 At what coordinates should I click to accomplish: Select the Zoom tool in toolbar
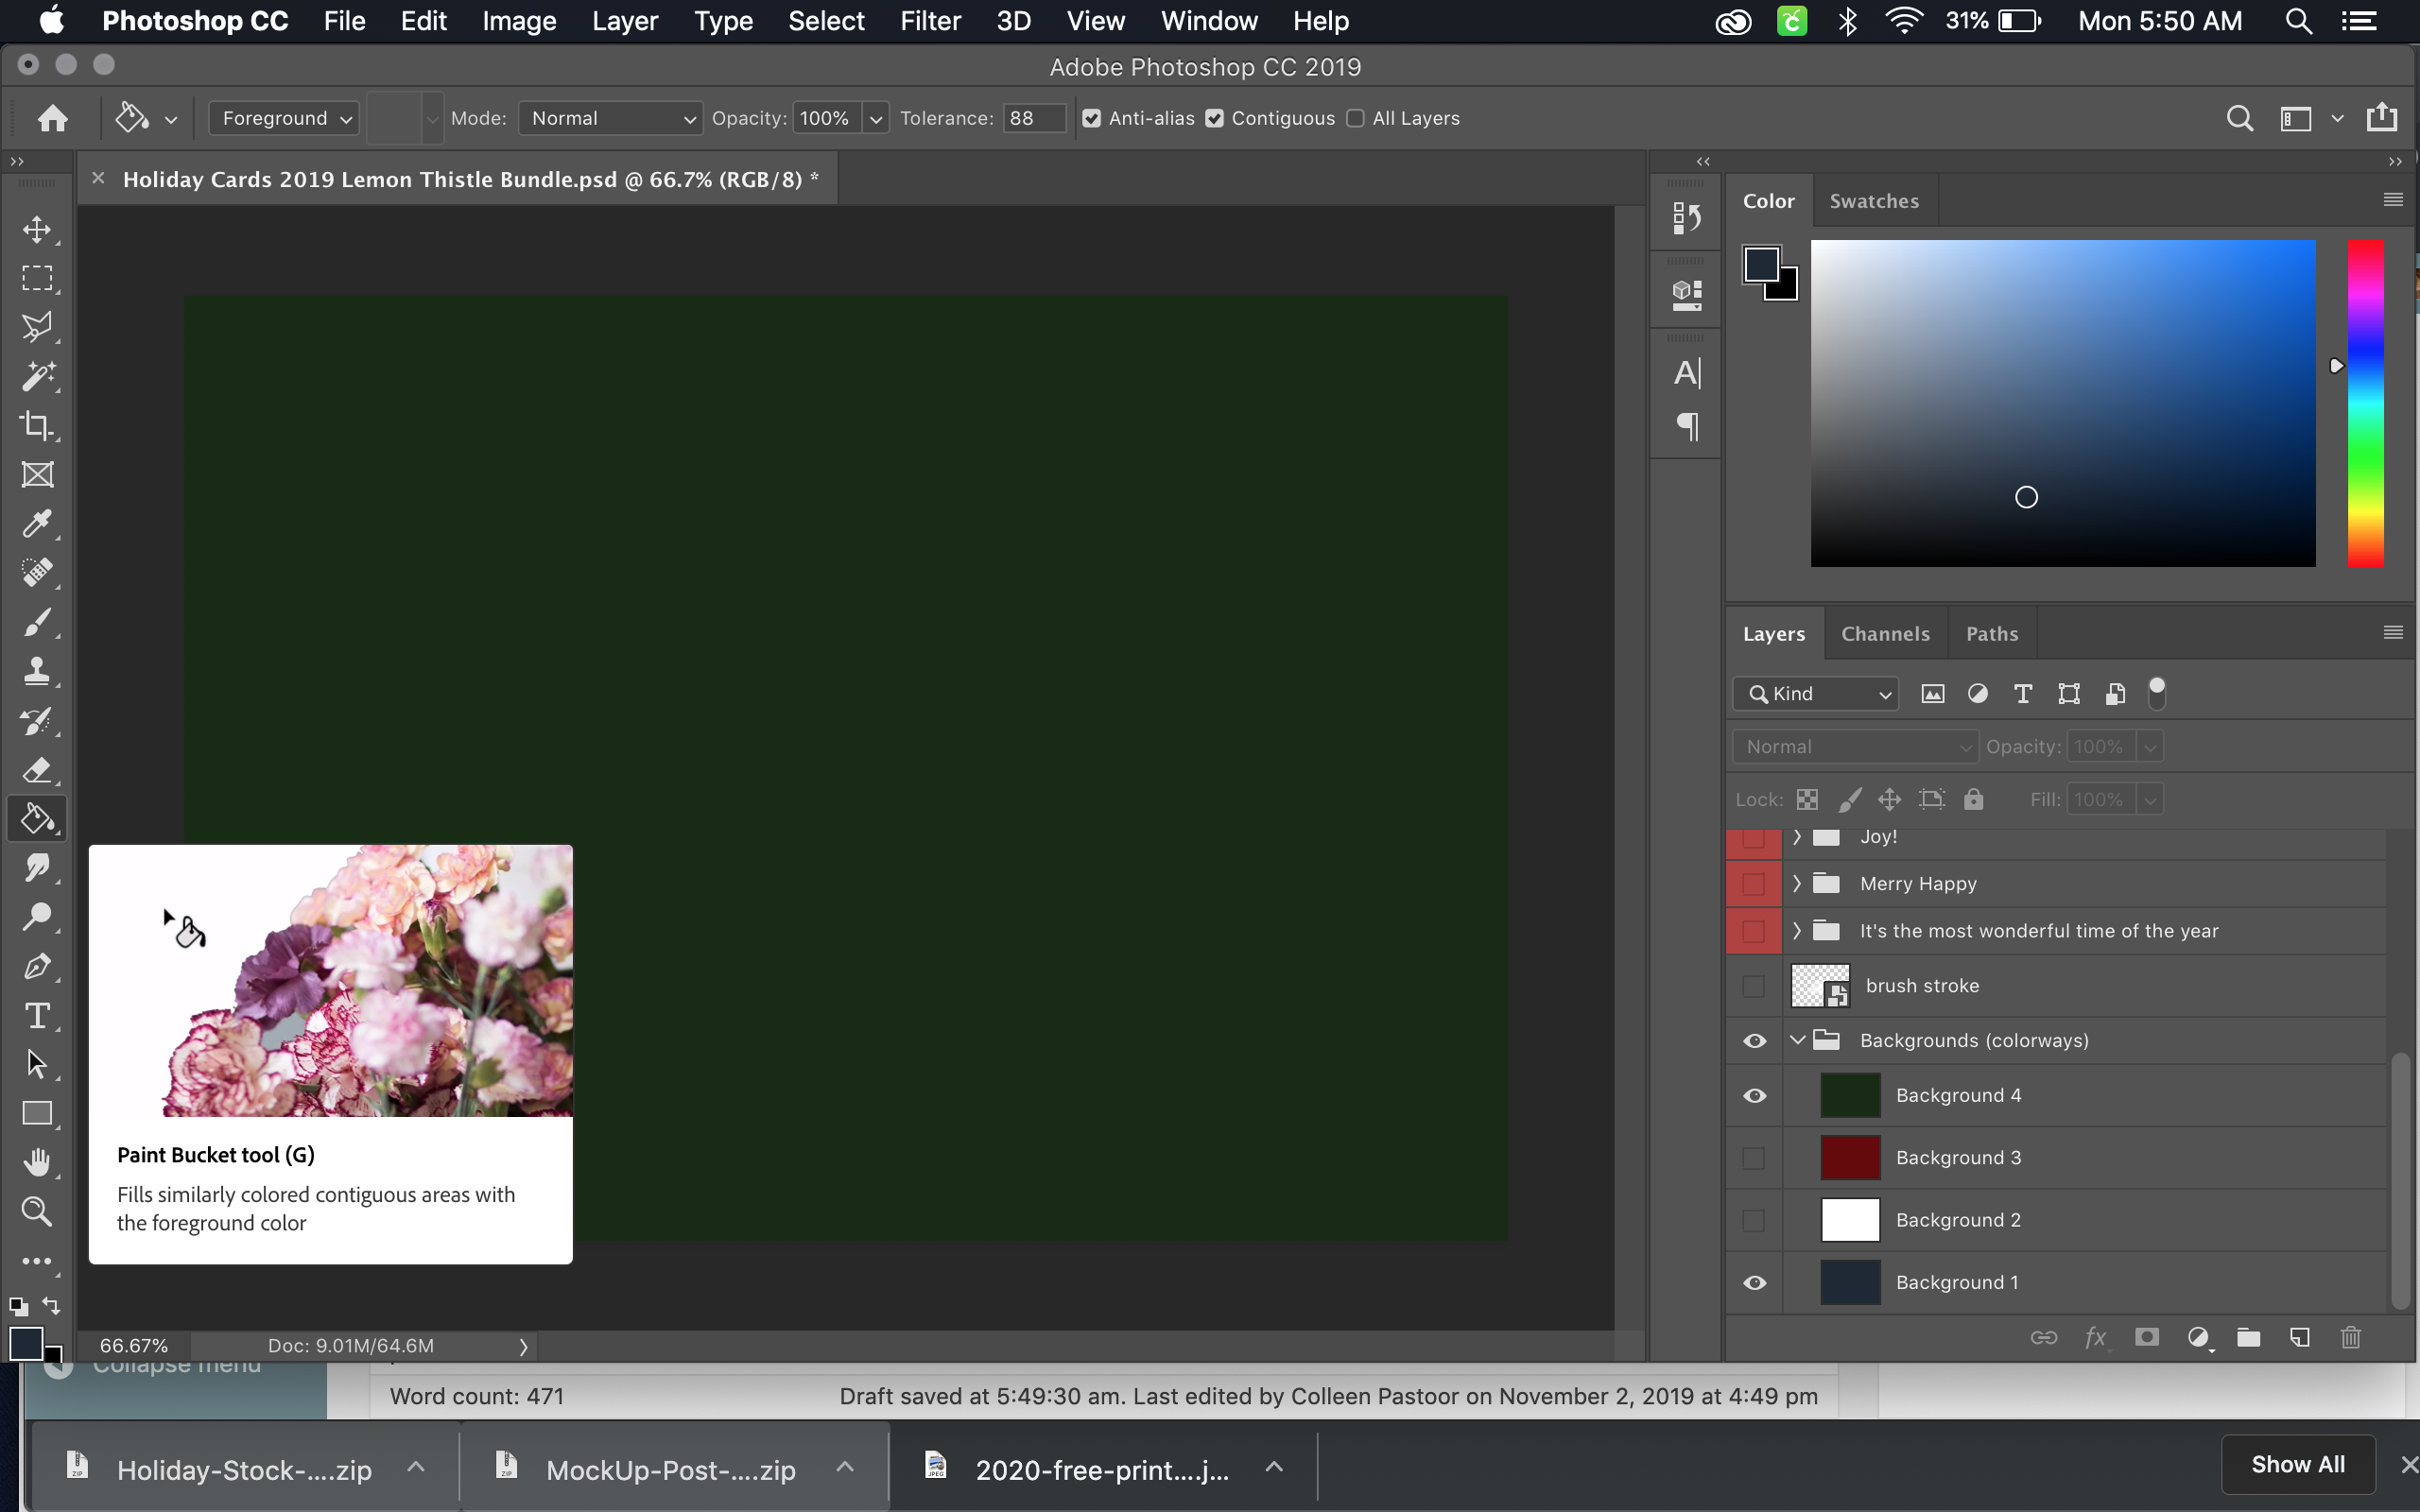coord(37,1211)
